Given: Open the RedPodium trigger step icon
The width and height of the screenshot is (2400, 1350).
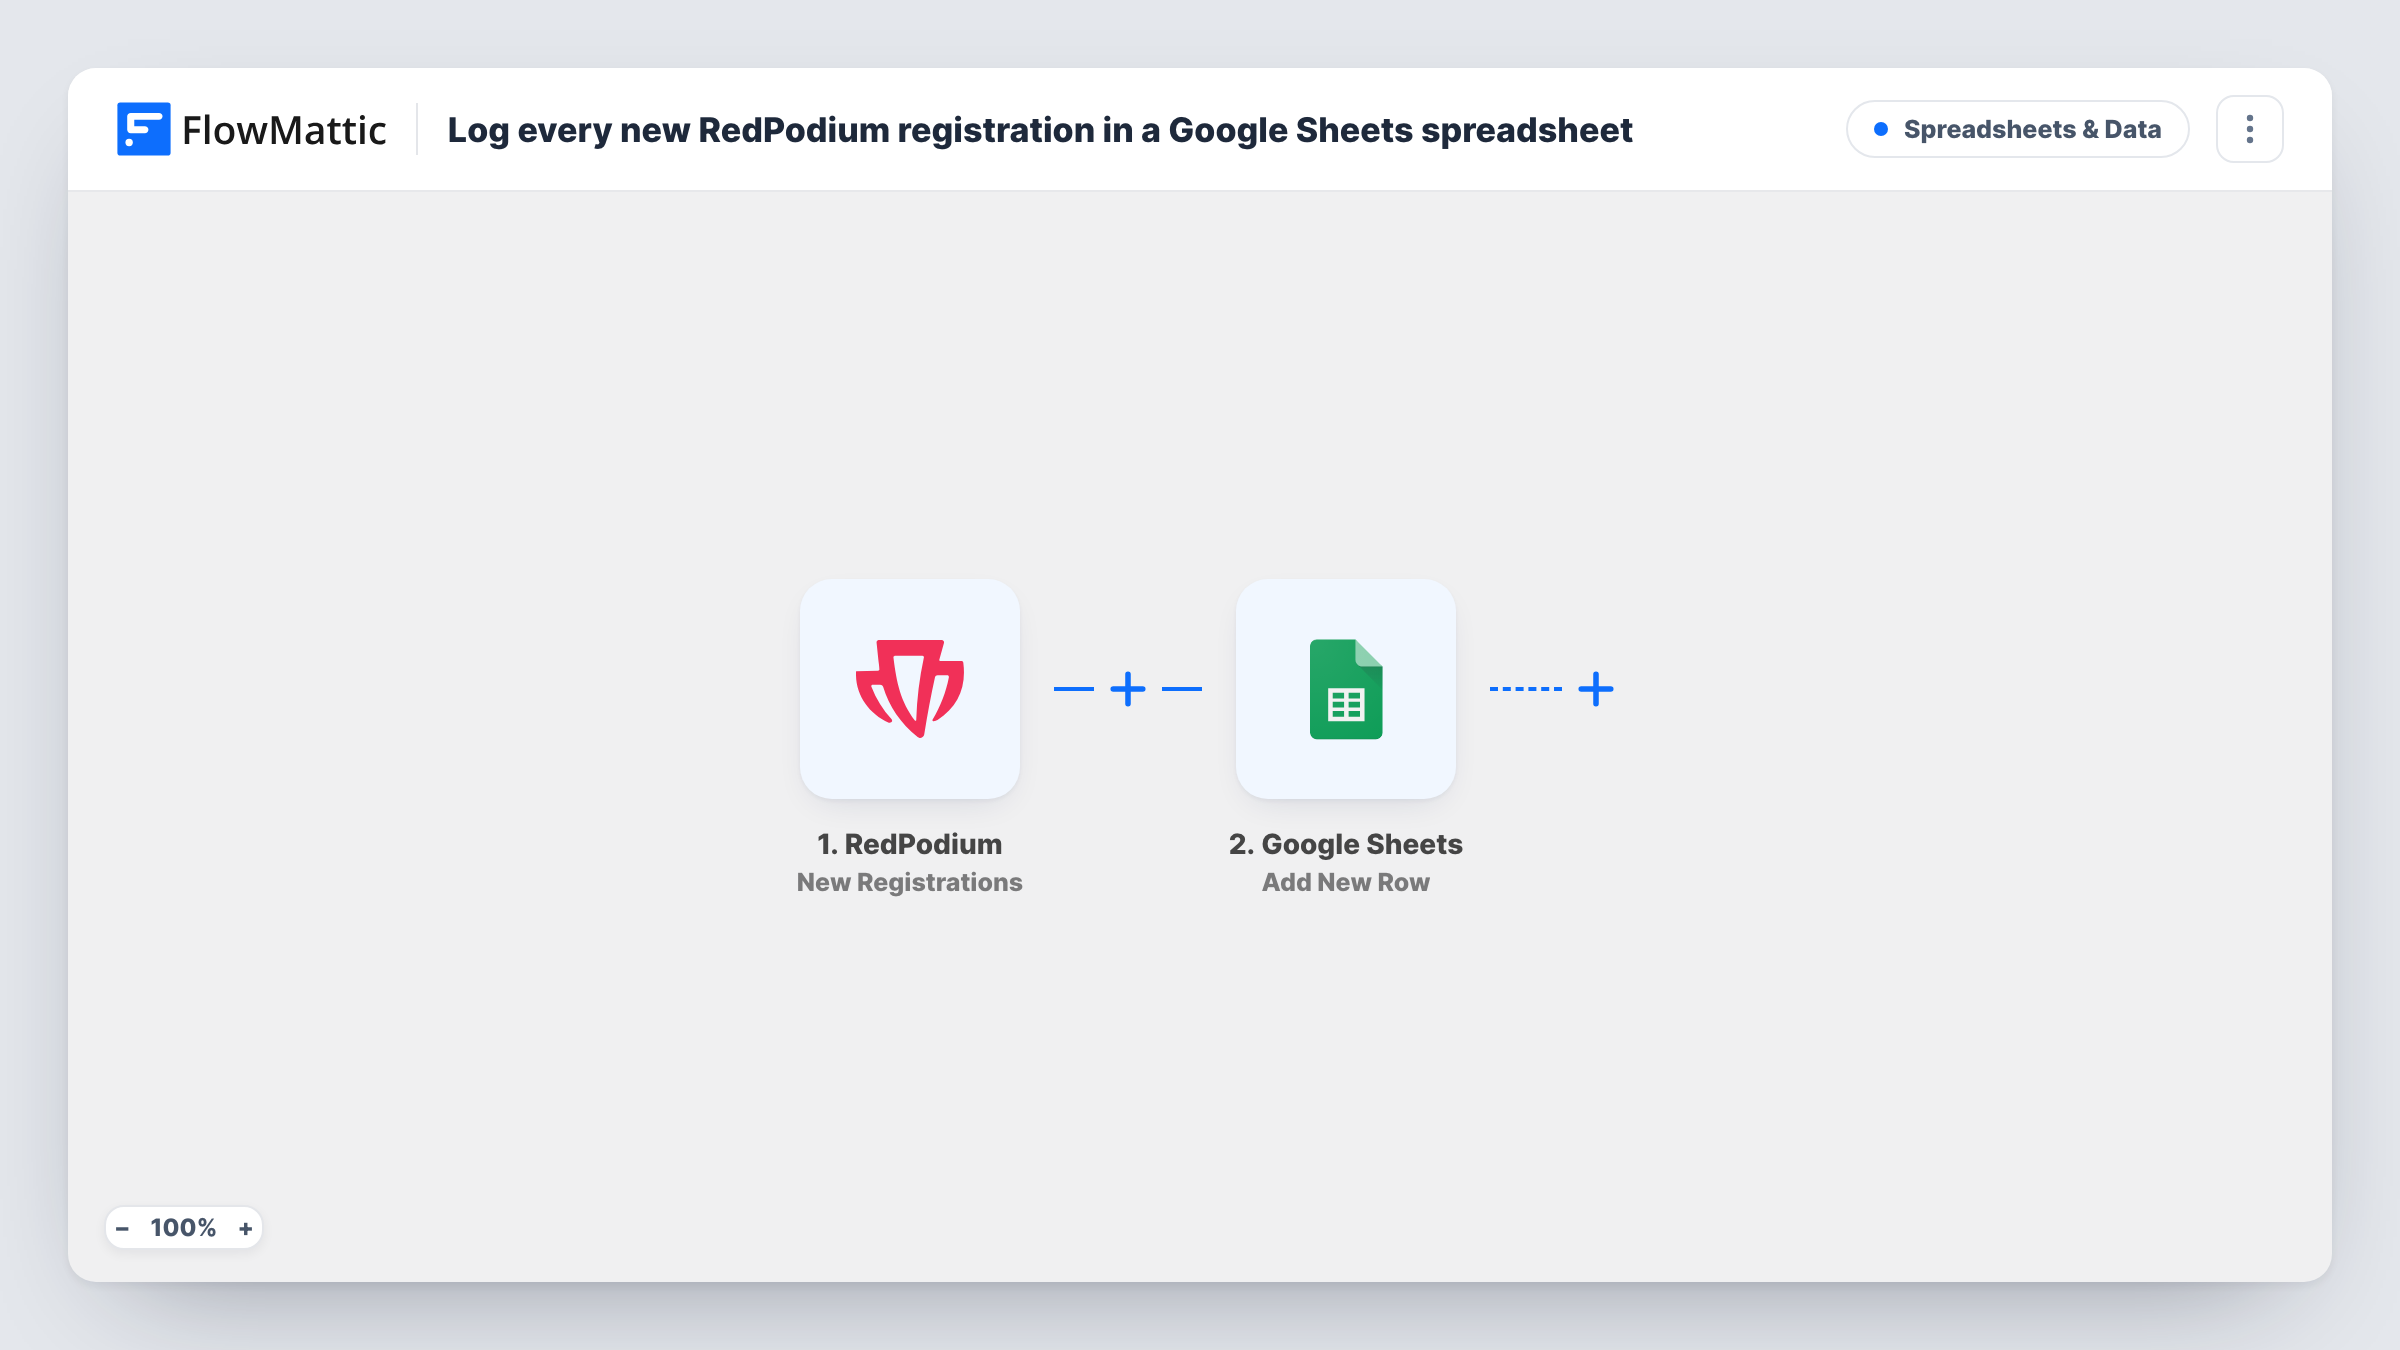Looking at the screenshot, I should [909, 688].
